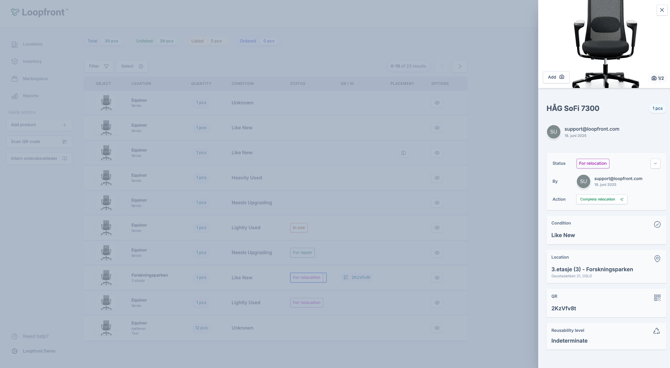Click the Loopfront logo
670x368 pixels.
point(39,12)
